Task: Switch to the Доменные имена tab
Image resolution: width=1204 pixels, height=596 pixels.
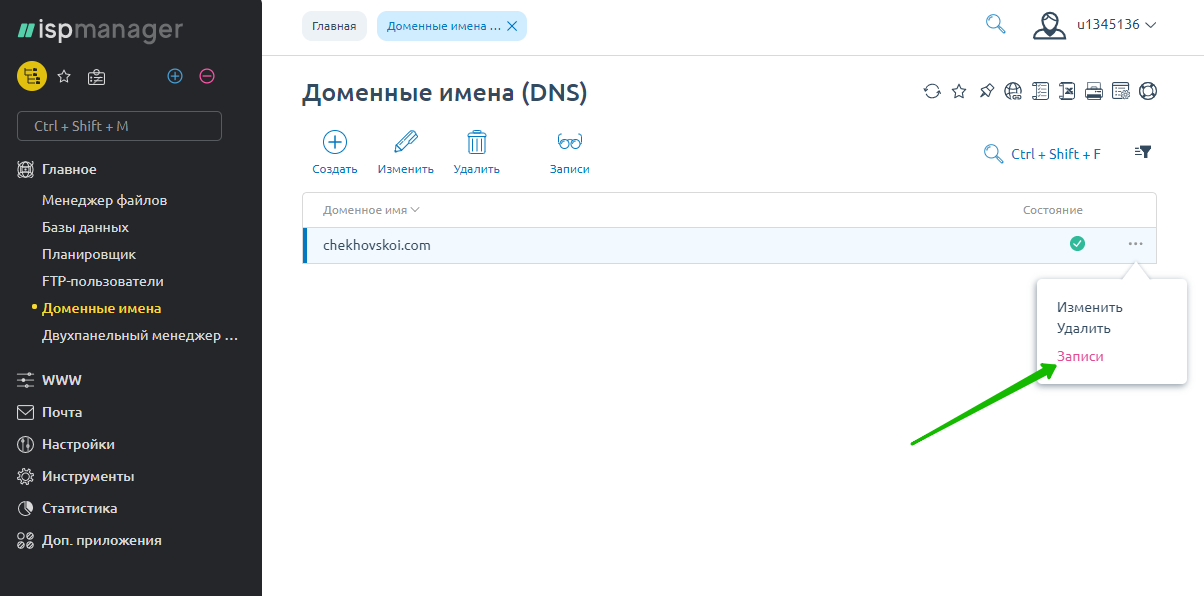Action: 443,26
